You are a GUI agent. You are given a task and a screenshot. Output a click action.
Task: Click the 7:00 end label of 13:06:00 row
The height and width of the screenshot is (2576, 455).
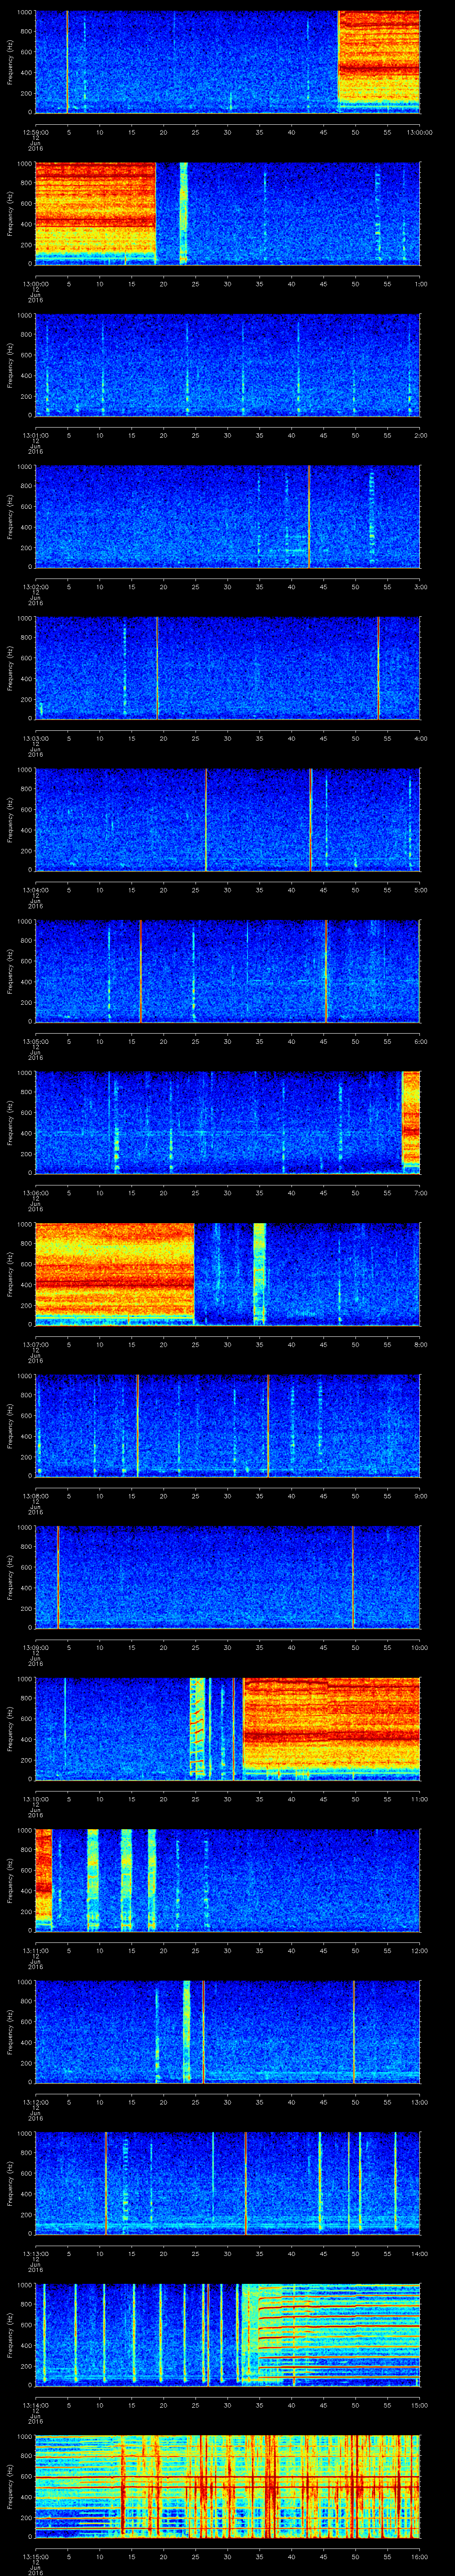(x=420, y=1193)
